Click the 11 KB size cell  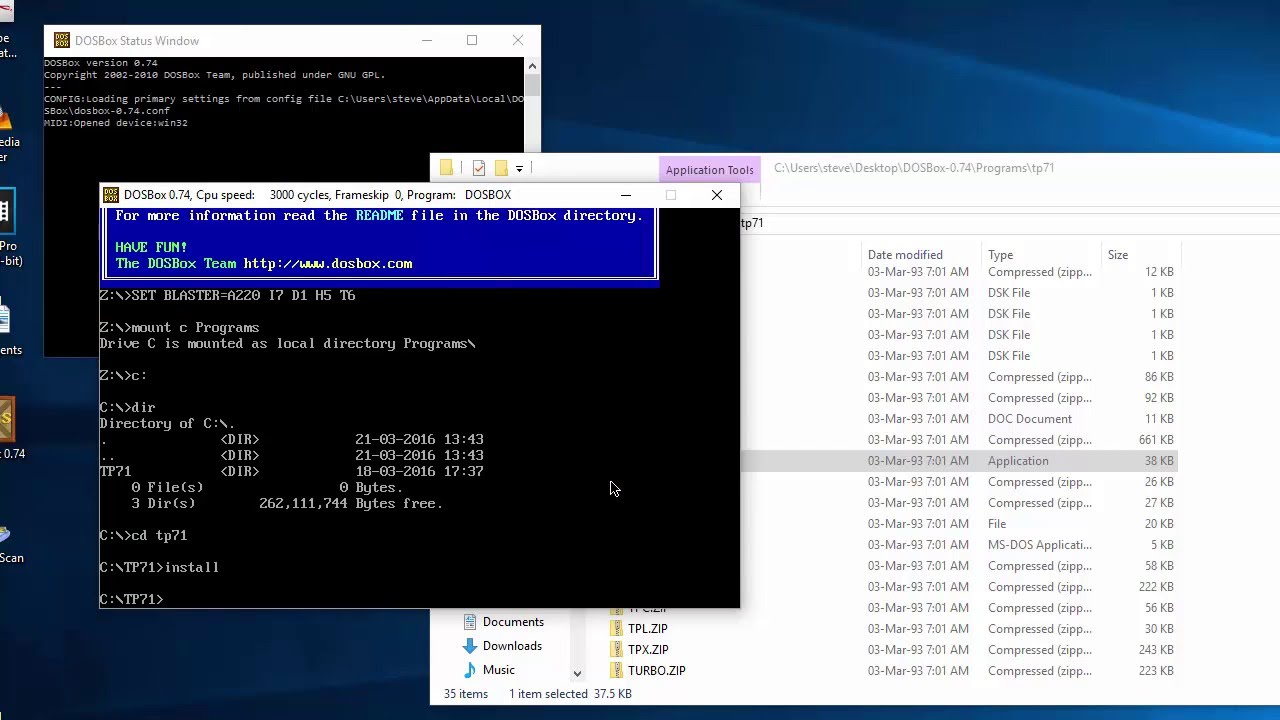click(1159, 419)
